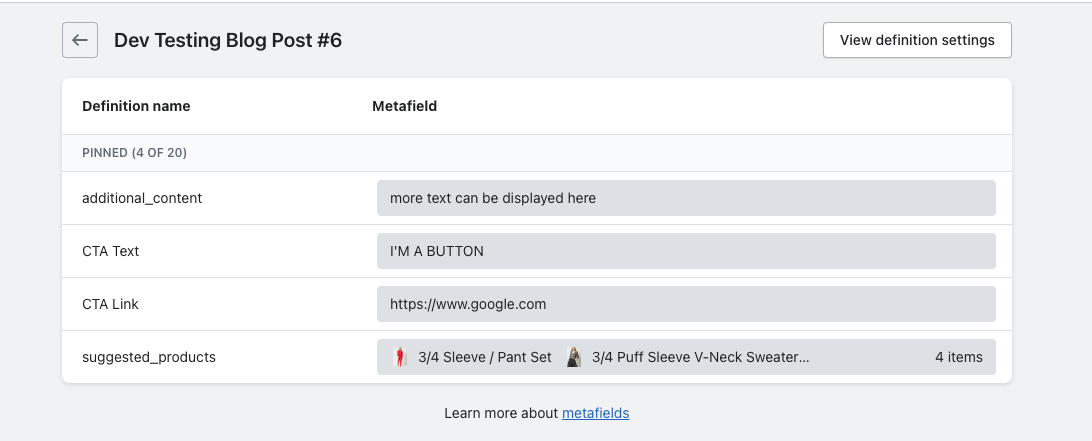Focus the CTA Text field with I'M A BUTTON
Screen dimensions: 1092x441
coord(686,251)
